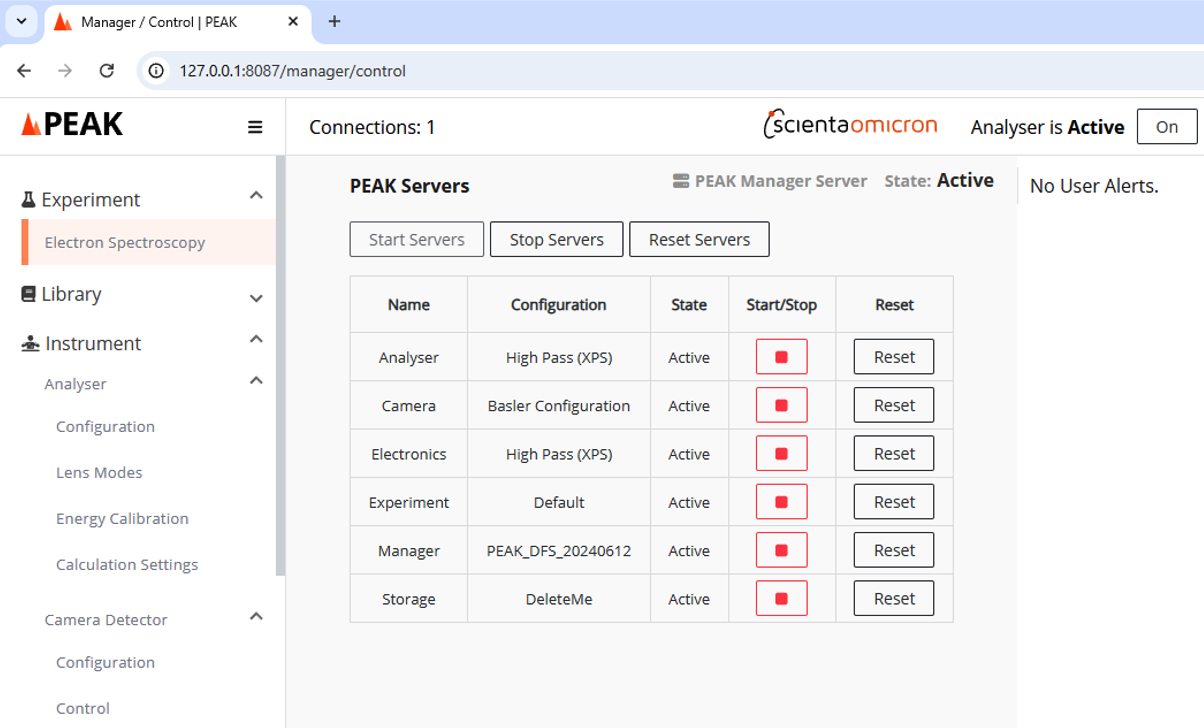This screenshot has width=1204, height=728.
Task: Open Electron Spectroscopy in sidebar
Action: [x=125, y=242]
